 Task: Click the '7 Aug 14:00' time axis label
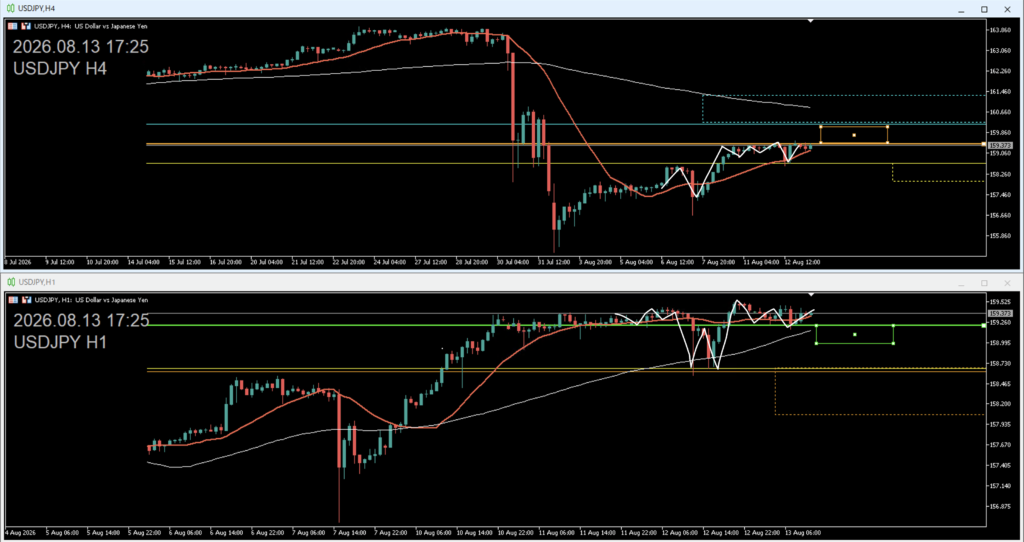click(348, 533)
